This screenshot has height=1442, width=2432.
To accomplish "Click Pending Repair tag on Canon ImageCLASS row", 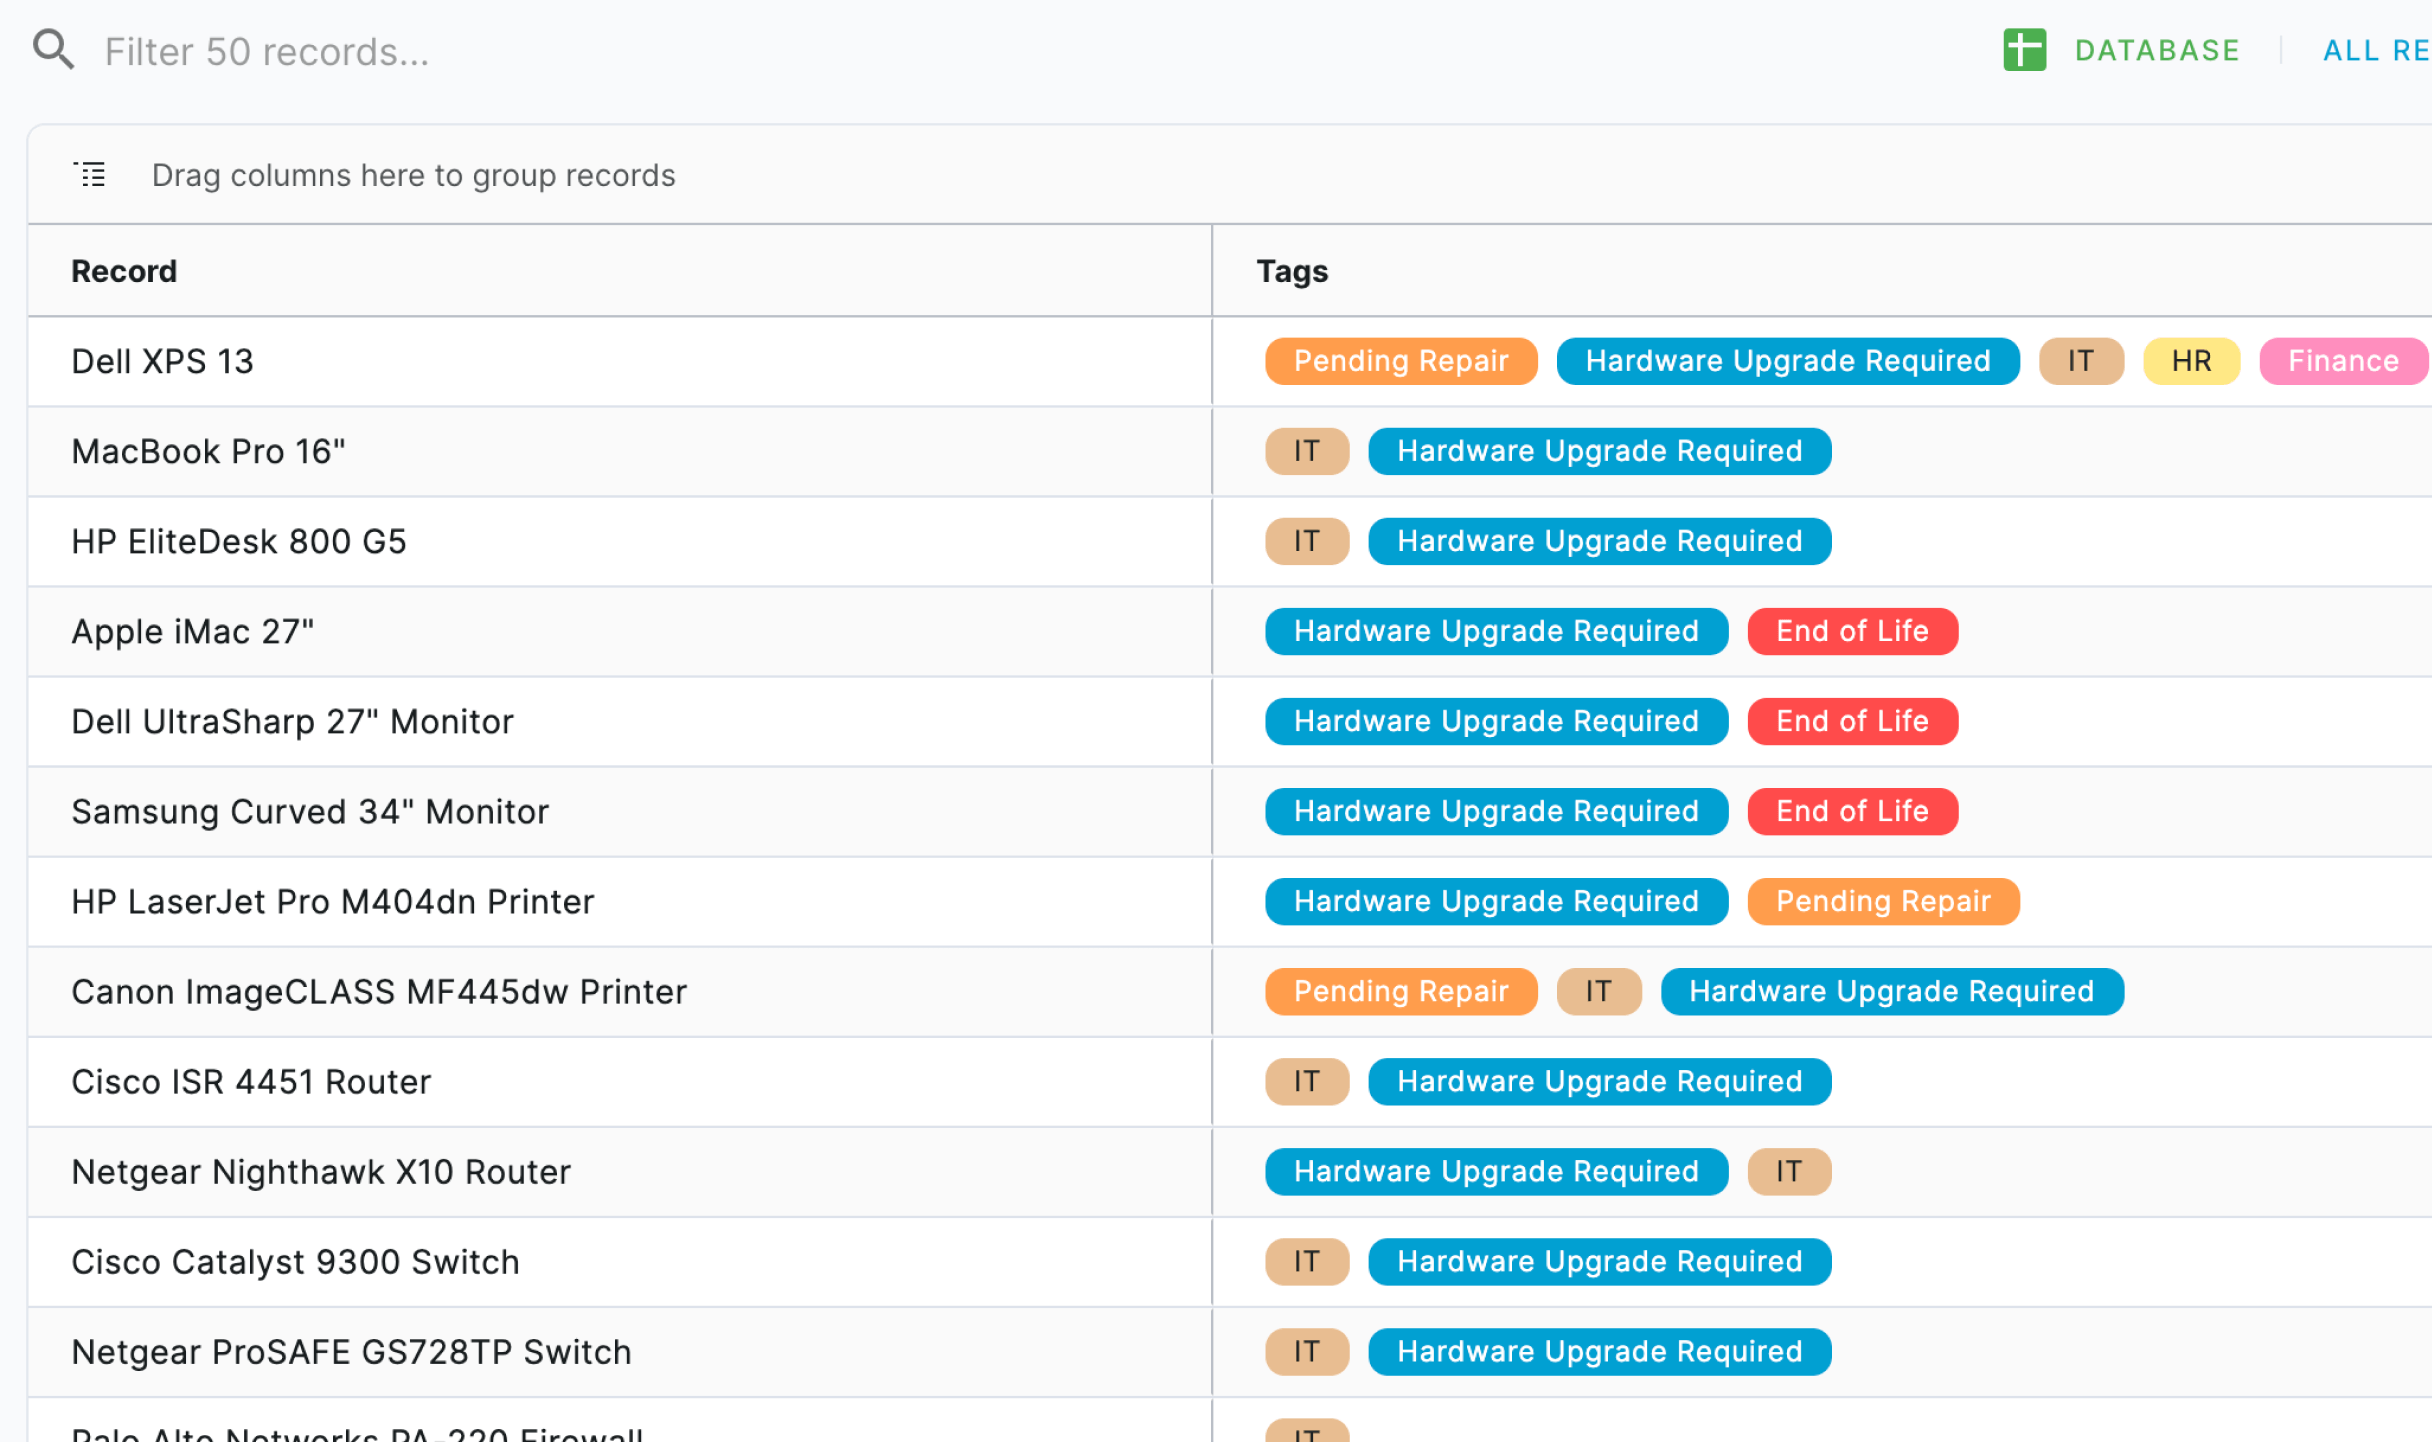I will point(1401,991).
